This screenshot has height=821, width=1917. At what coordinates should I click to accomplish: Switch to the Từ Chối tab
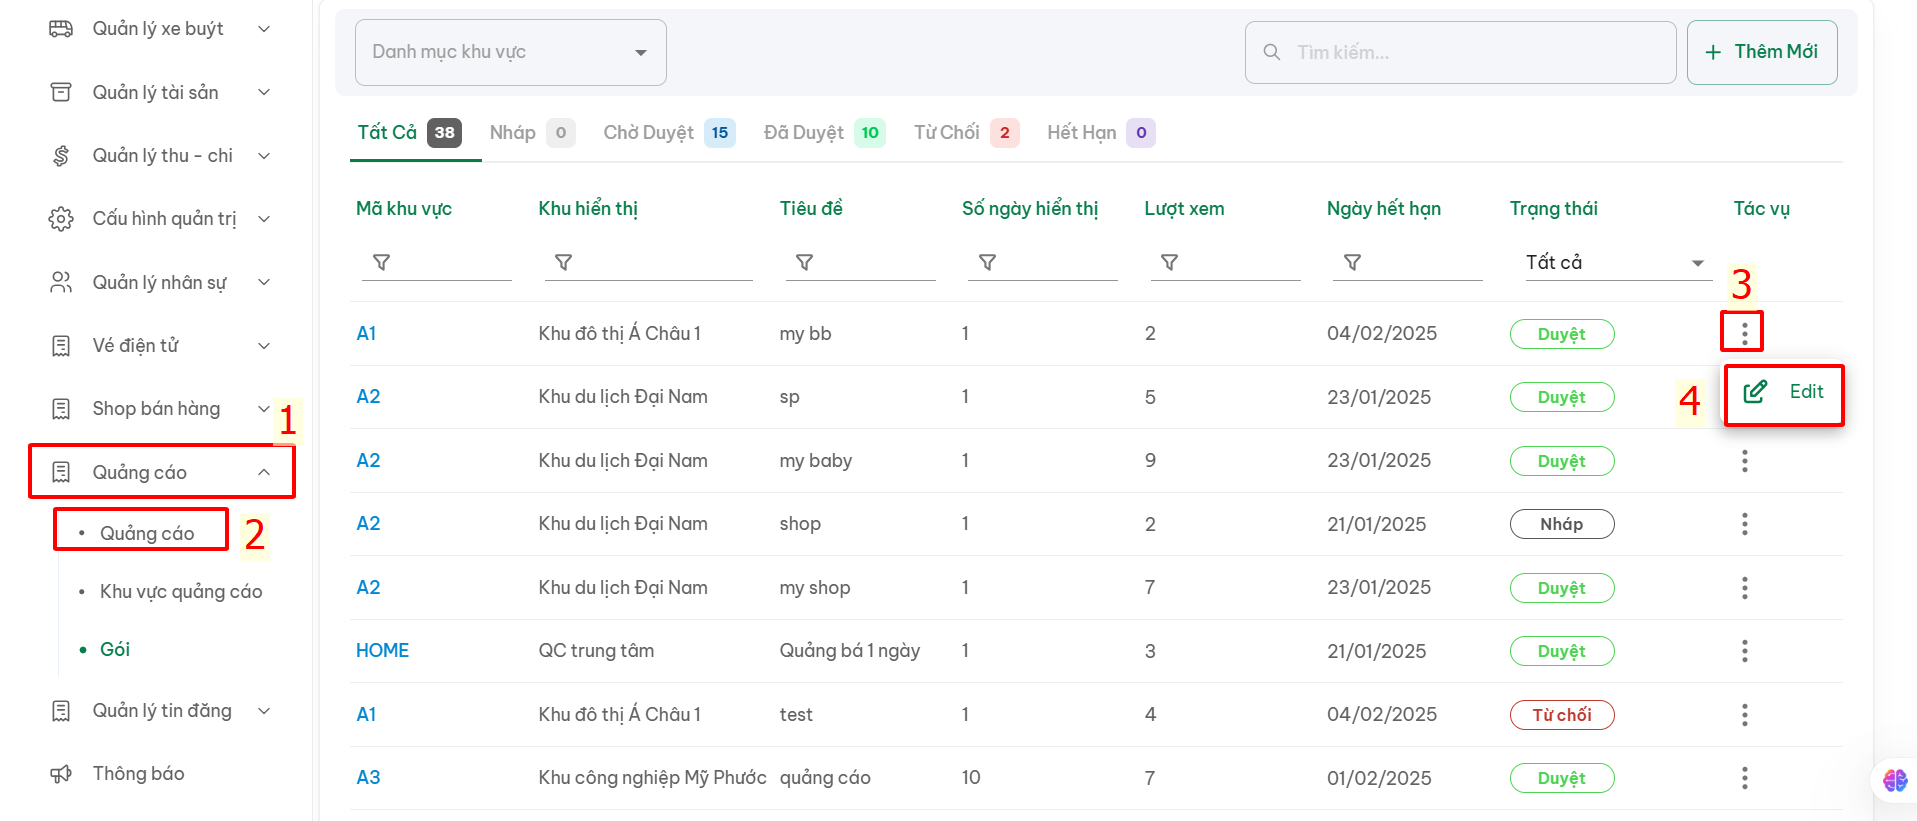tap(966, 133)
